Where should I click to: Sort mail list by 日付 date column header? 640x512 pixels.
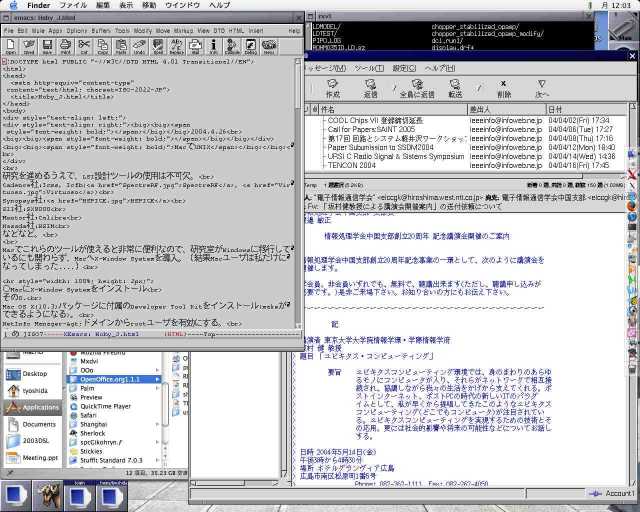click(x=587, y=109)
